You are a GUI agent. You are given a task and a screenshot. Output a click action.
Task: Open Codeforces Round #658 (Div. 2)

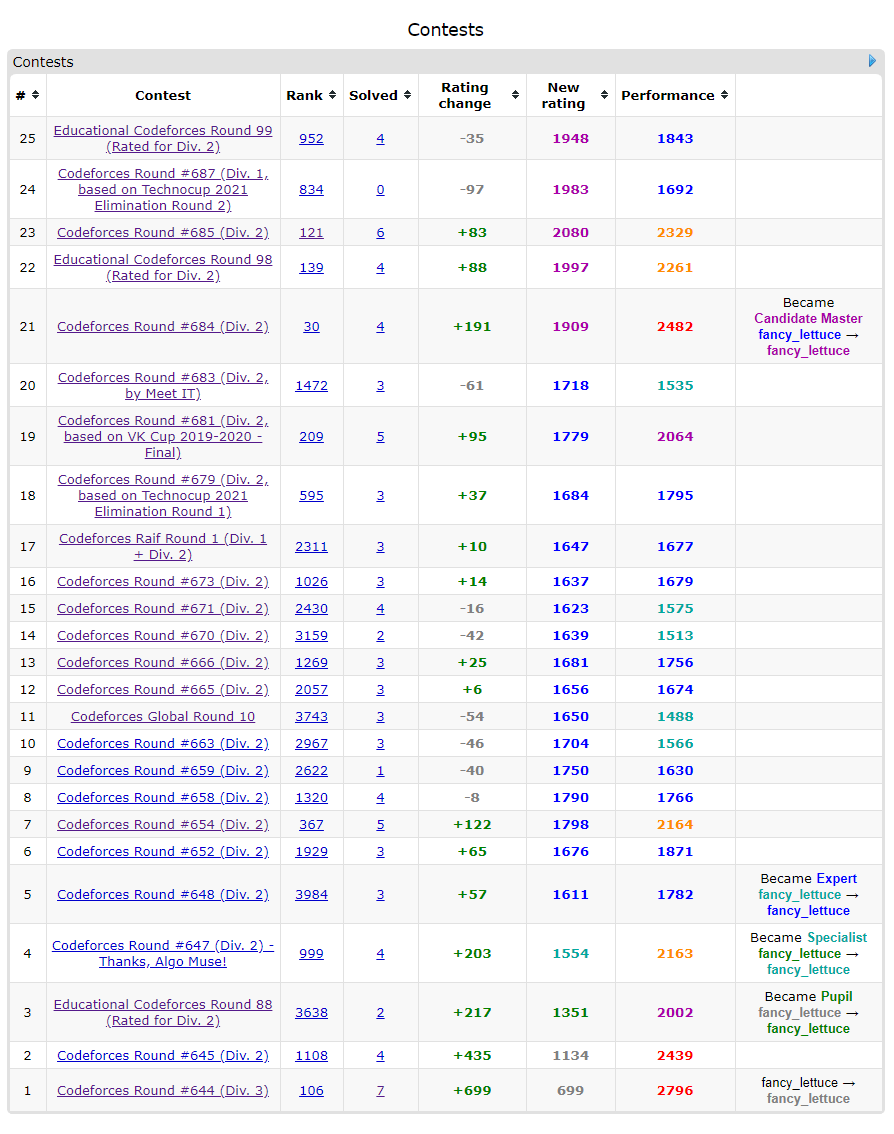tap(163, 797)
